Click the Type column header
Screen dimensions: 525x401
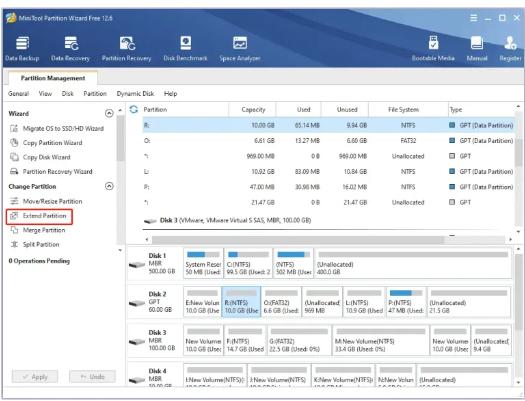pos(481,109)
